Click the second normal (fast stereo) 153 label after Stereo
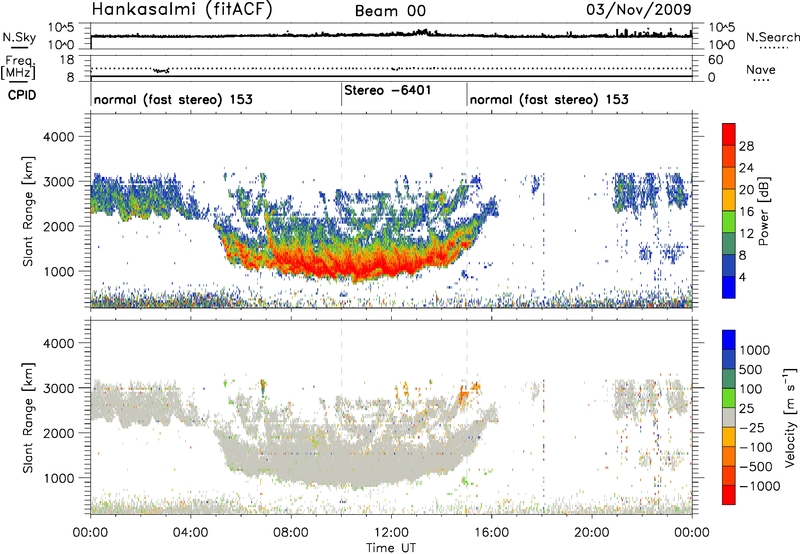The height and width of the screenshot is (554, 800). [x=549, y=99]
